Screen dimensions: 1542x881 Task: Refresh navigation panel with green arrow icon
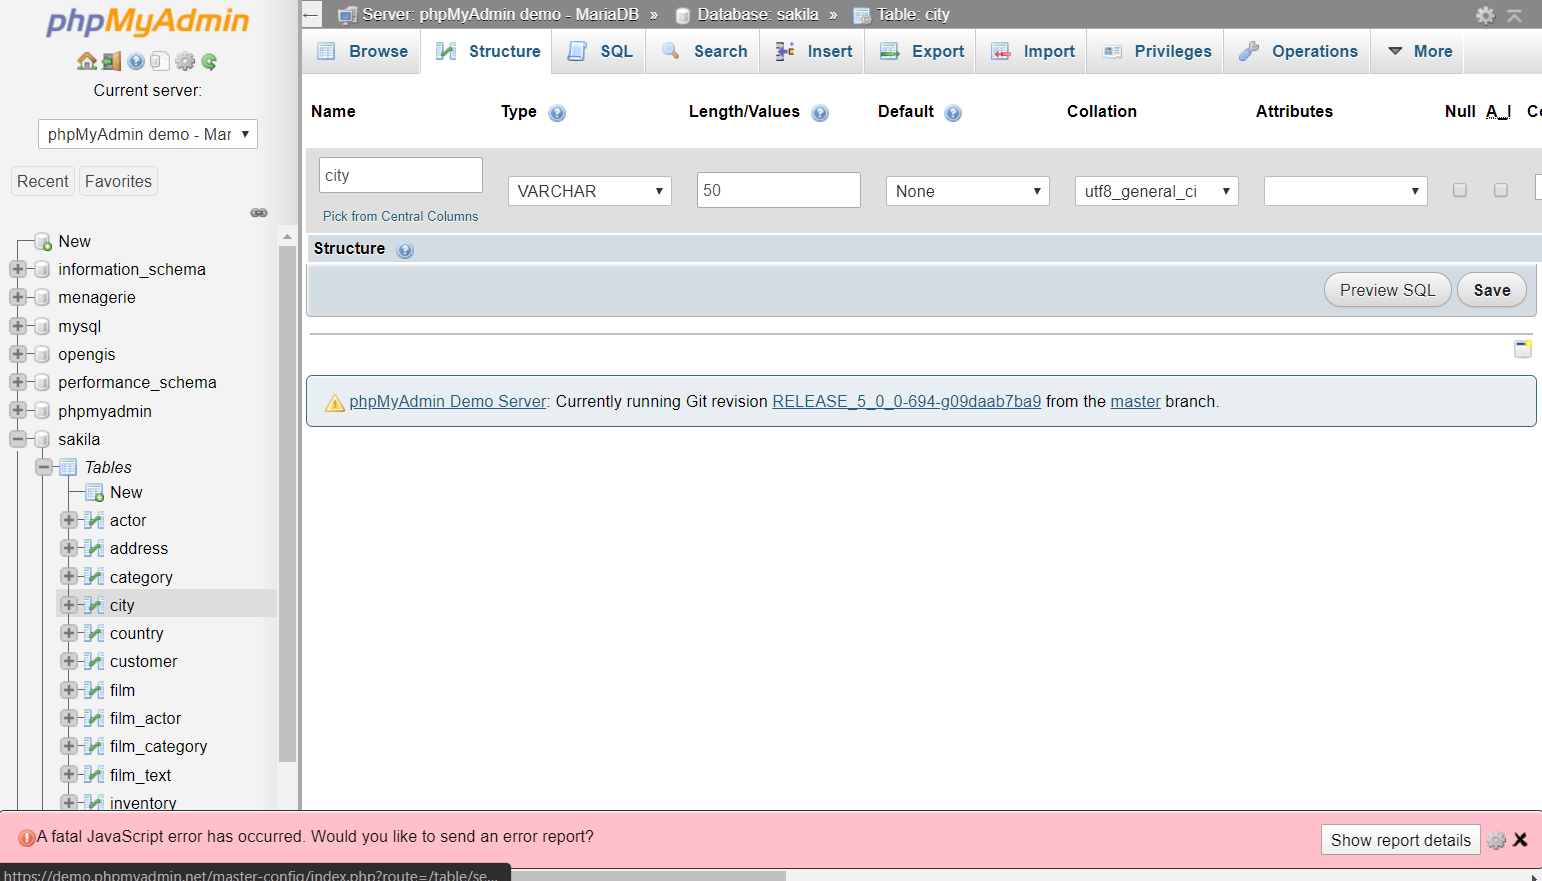click(x=209, y=60)
